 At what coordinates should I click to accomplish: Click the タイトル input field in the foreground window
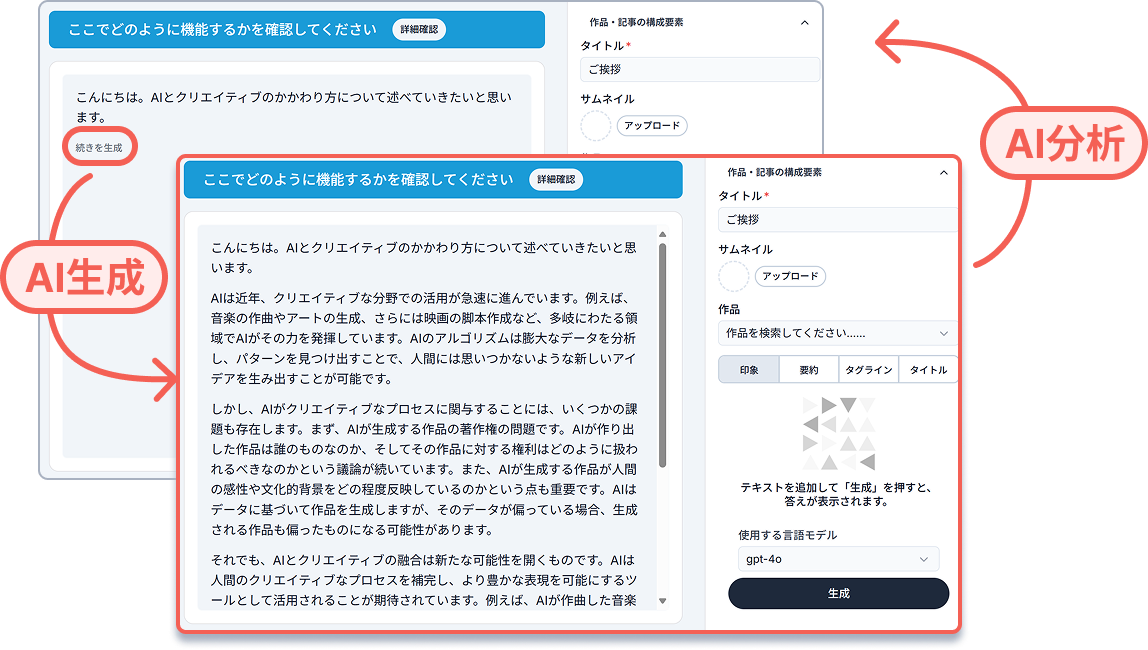pos(836,220)
